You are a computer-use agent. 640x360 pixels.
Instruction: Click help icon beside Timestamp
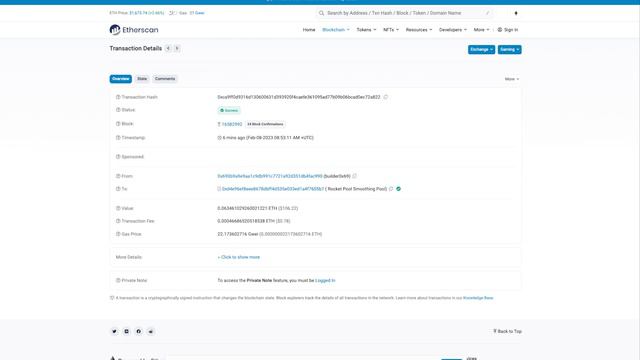(x=118, y=138)
